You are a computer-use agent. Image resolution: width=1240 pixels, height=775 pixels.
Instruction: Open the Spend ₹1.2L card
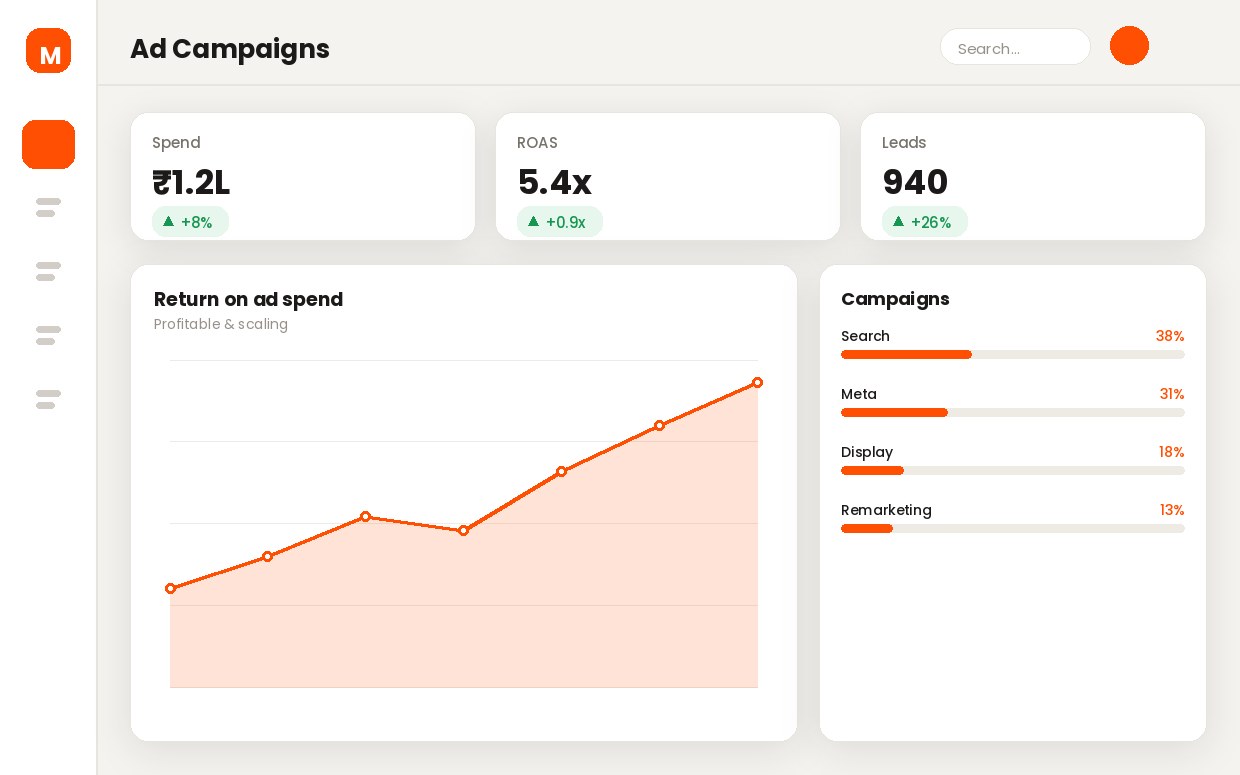pos(303,176)
